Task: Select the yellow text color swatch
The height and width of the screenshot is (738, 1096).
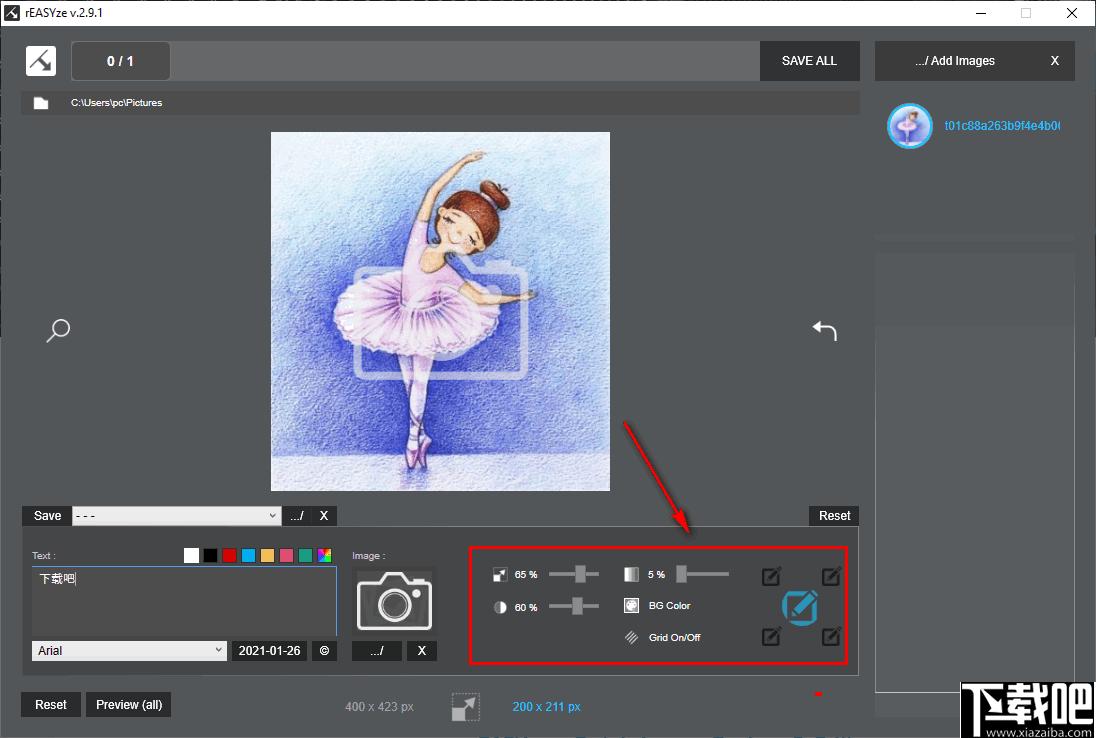Action: tap(267, 556)
